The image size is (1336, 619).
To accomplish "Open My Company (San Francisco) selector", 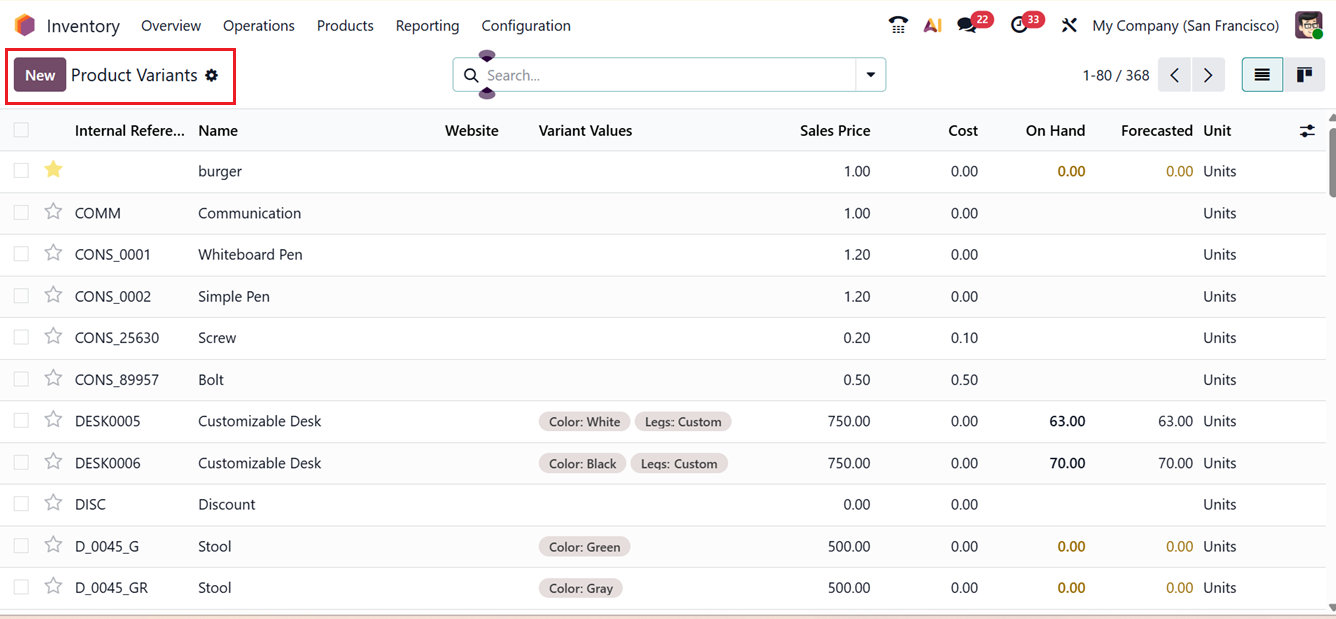I will [1185, 25].
